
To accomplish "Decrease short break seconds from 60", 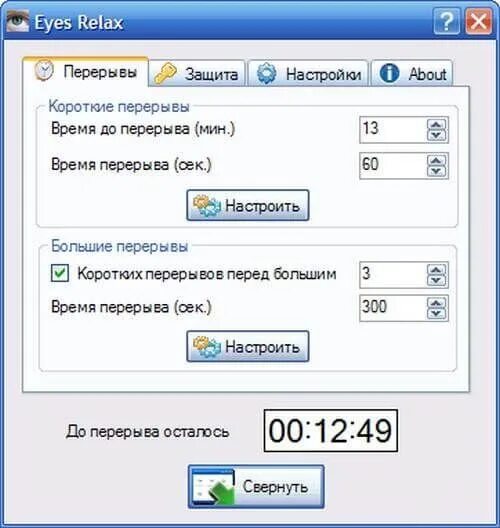I will point(436,171).
